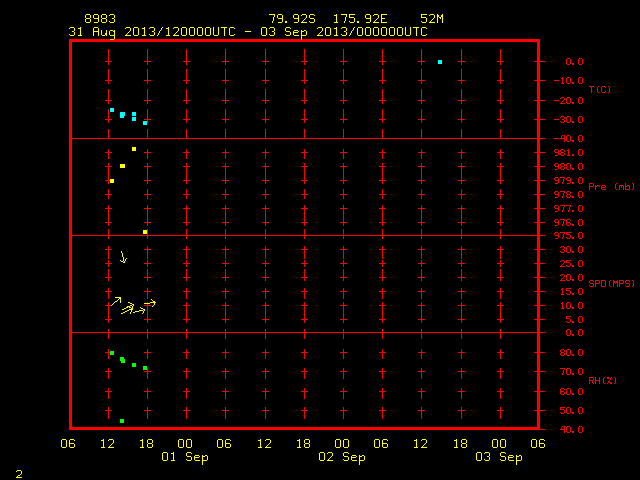Click the 03 Sep date label
Screen dimensions: 640x480
tap(499, 457)
